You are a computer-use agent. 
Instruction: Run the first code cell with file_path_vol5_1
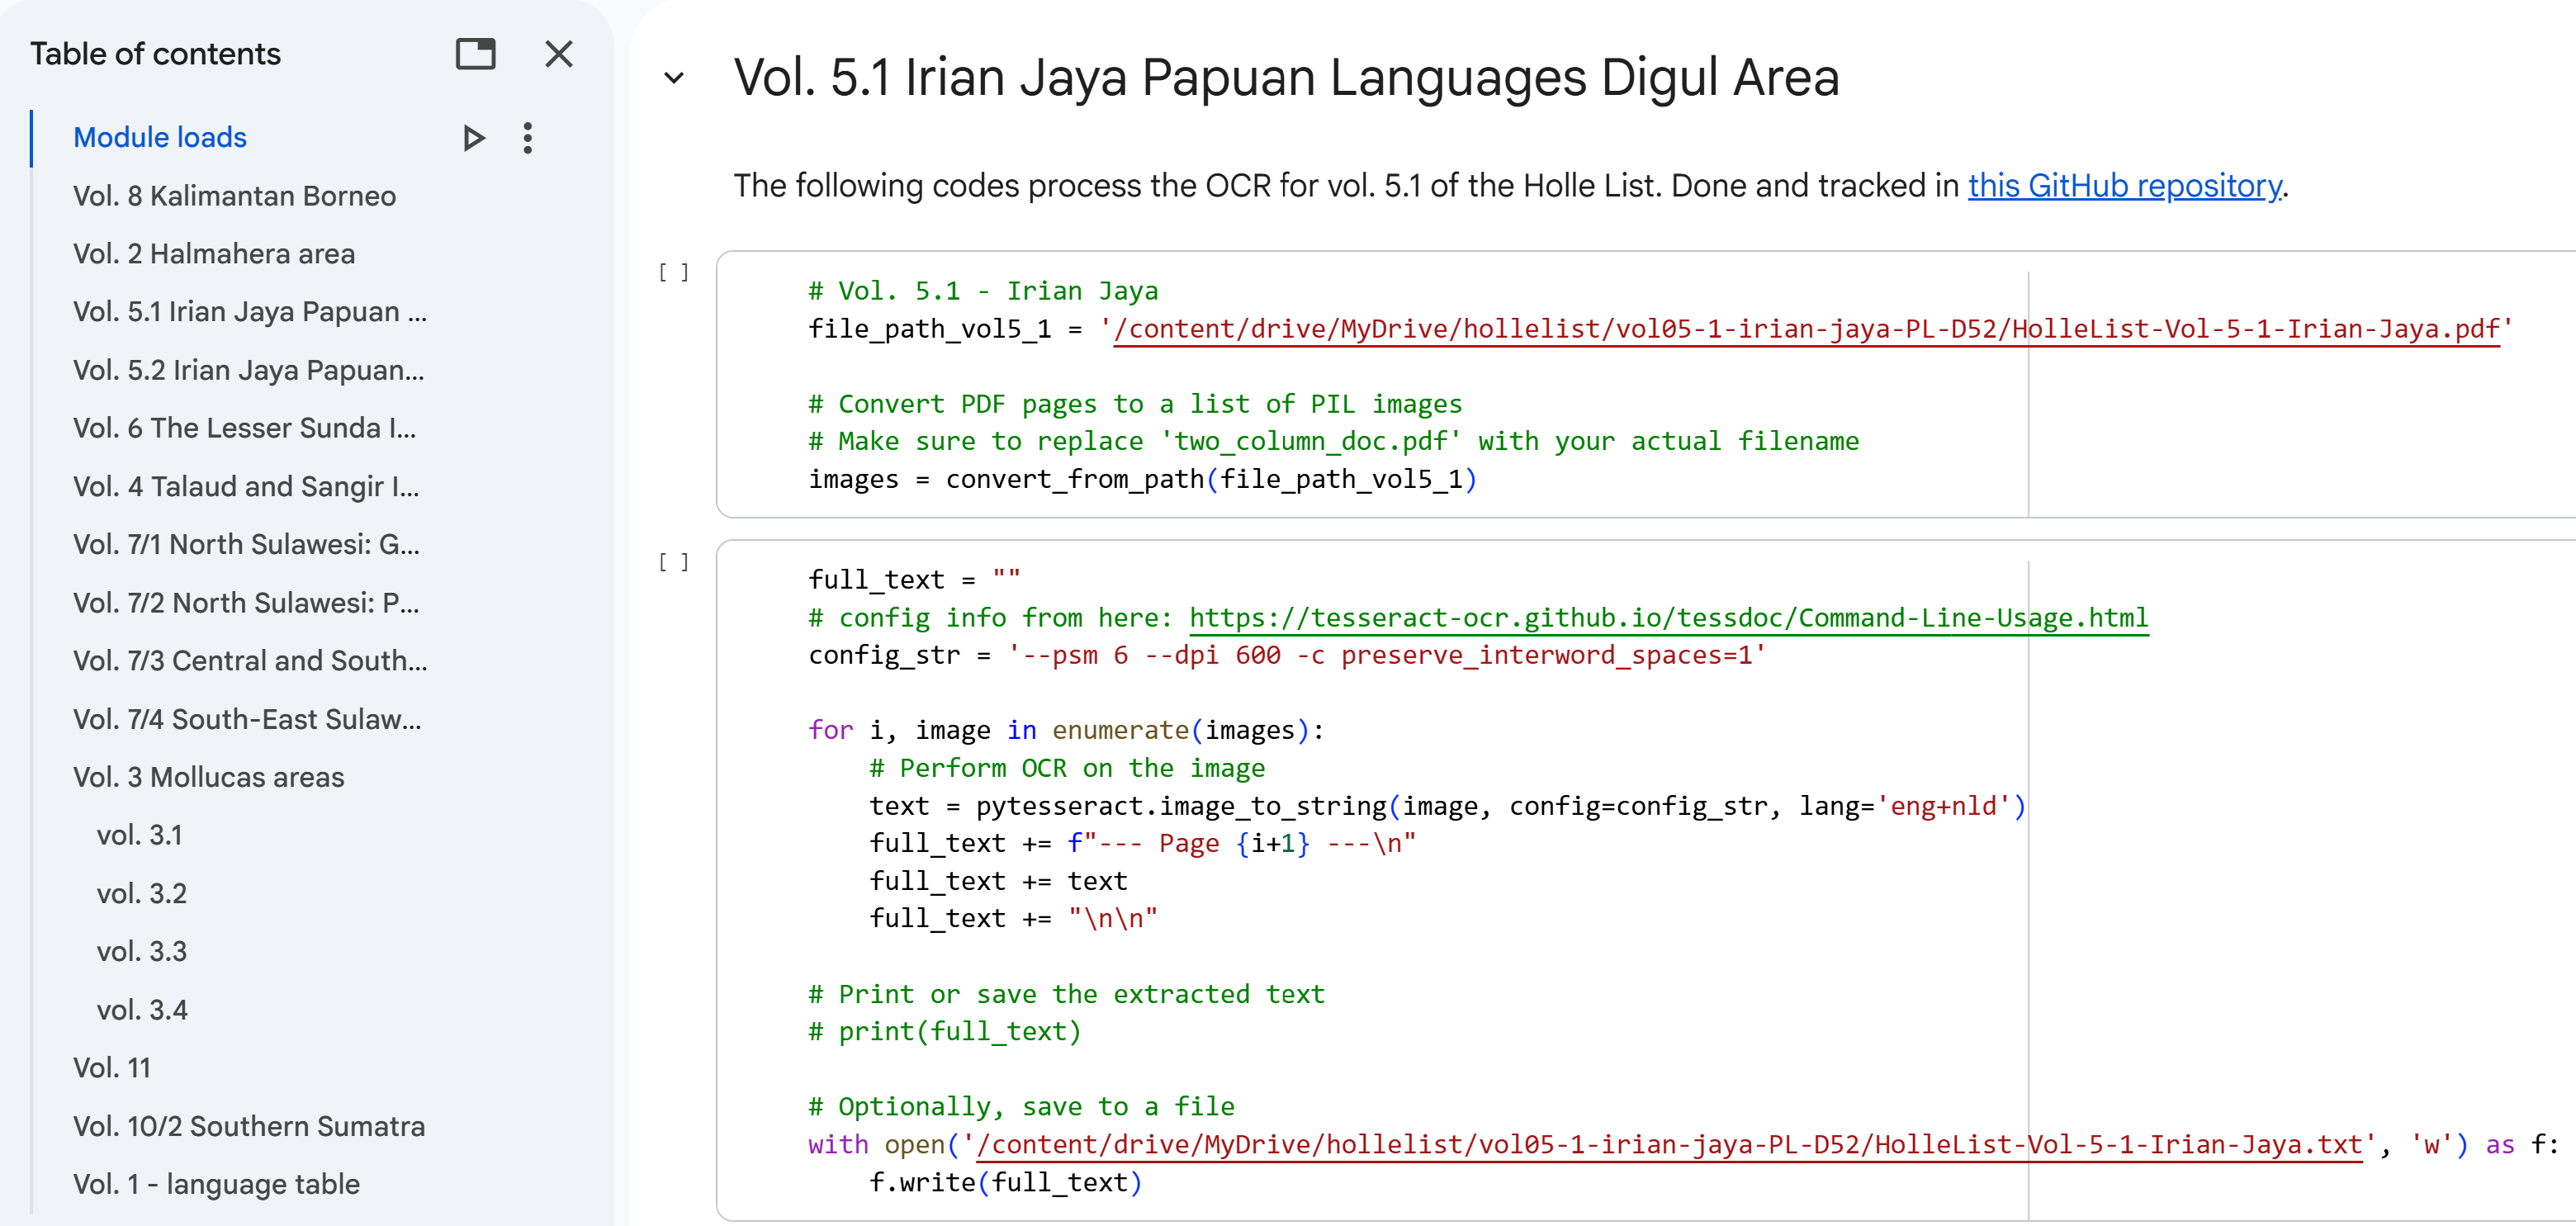tap(674, 273)
